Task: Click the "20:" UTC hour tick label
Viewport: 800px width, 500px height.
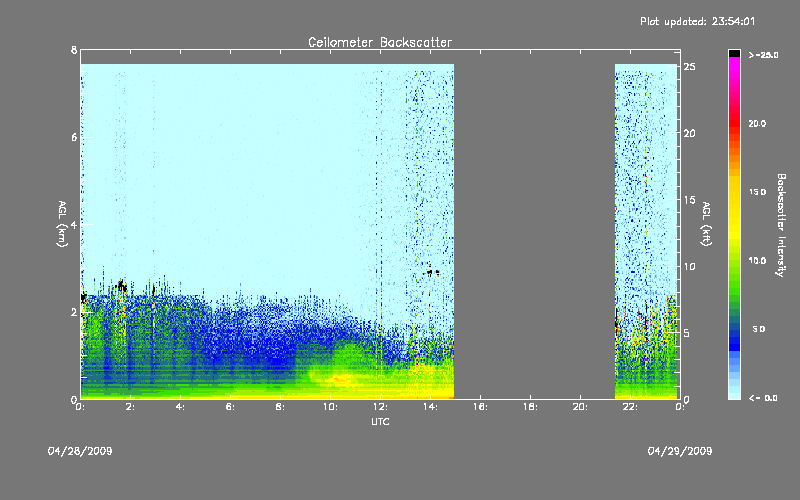Action: 580,407
